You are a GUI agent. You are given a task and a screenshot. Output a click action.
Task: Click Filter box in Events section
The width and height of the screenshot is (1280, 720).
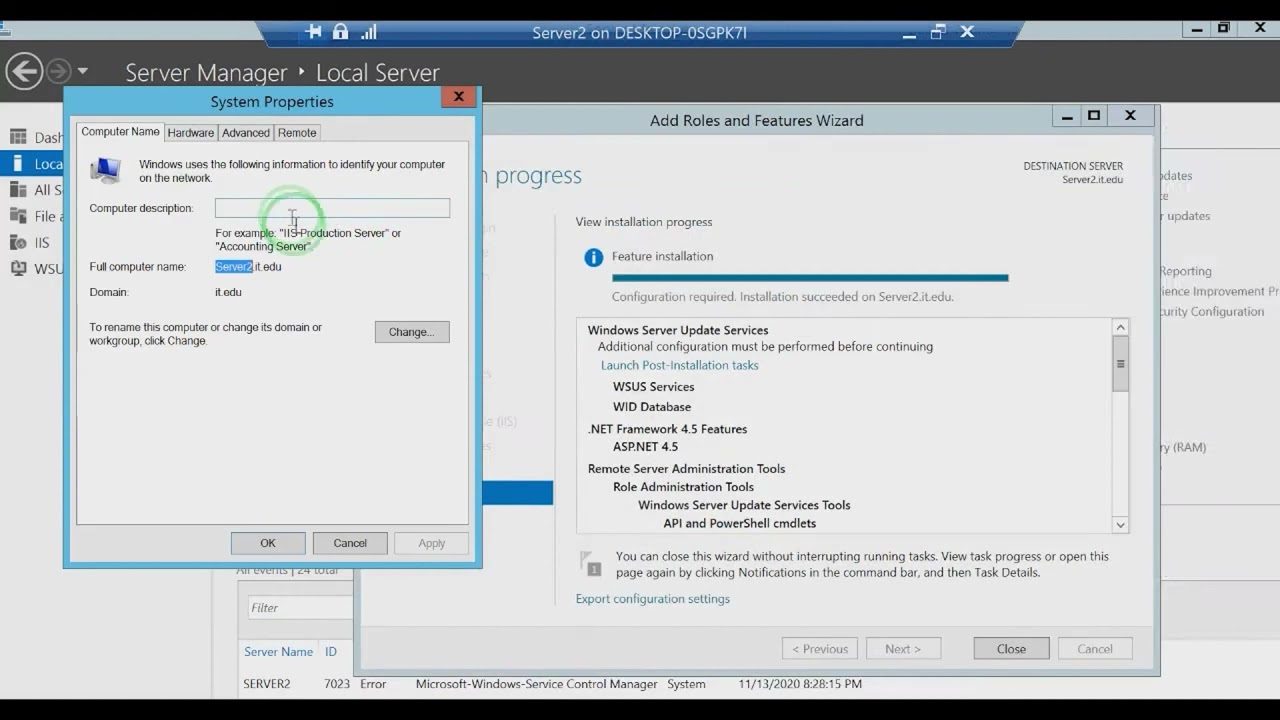point(299,607)
